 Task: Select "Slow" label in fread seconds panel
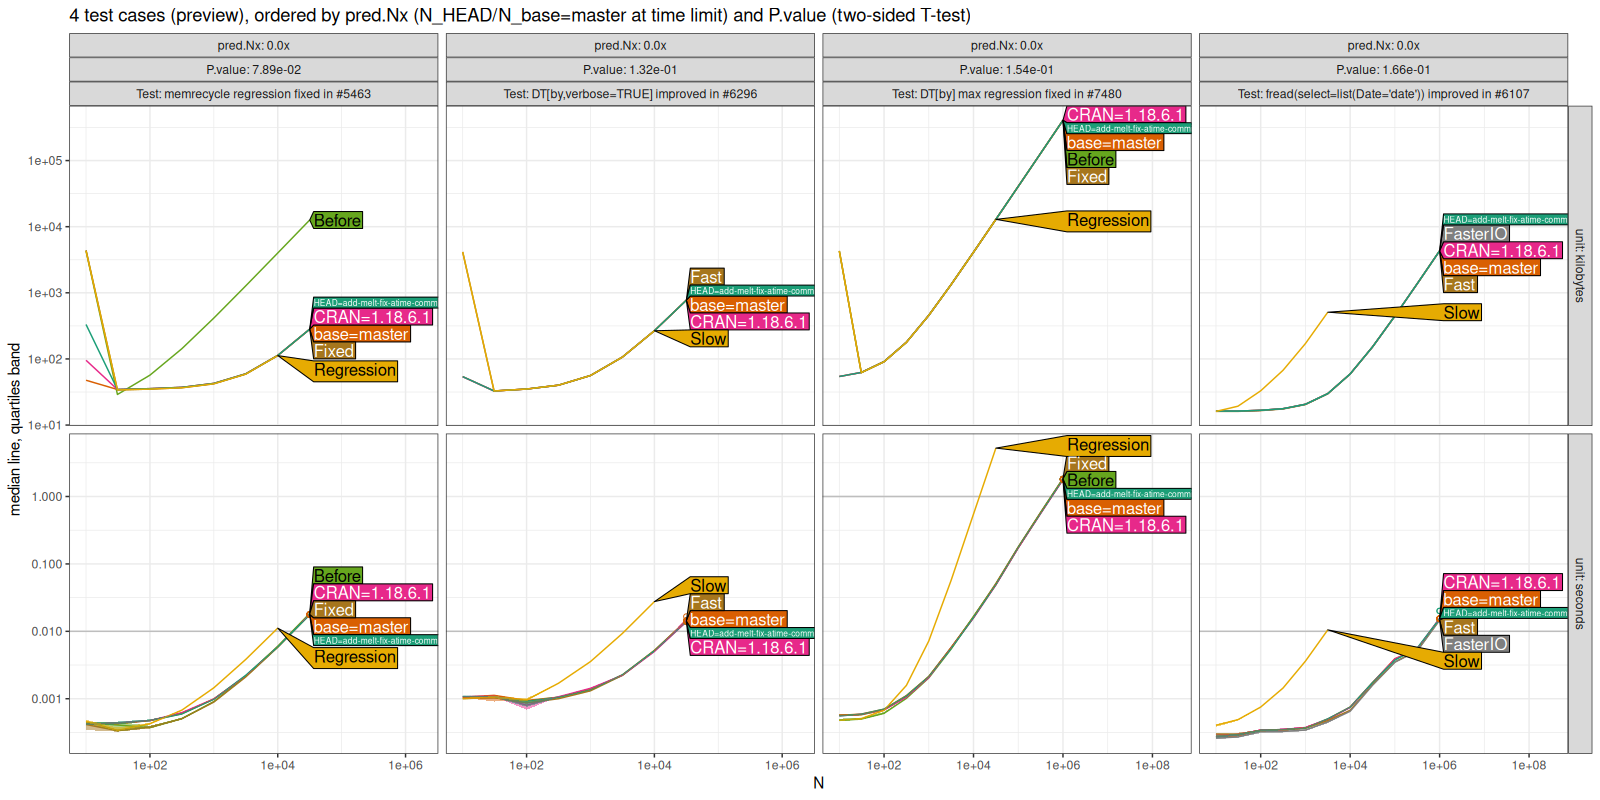click(1461, 662)
